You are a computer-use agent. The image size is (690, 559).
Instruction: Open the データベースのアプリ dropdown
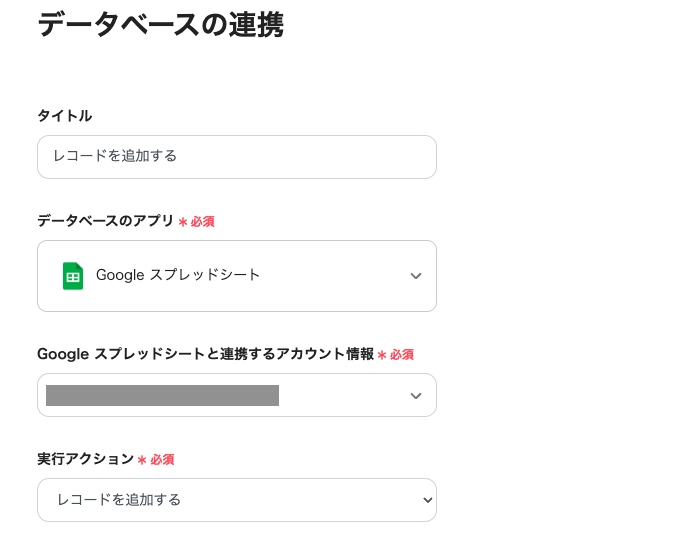tap(237, 276)
